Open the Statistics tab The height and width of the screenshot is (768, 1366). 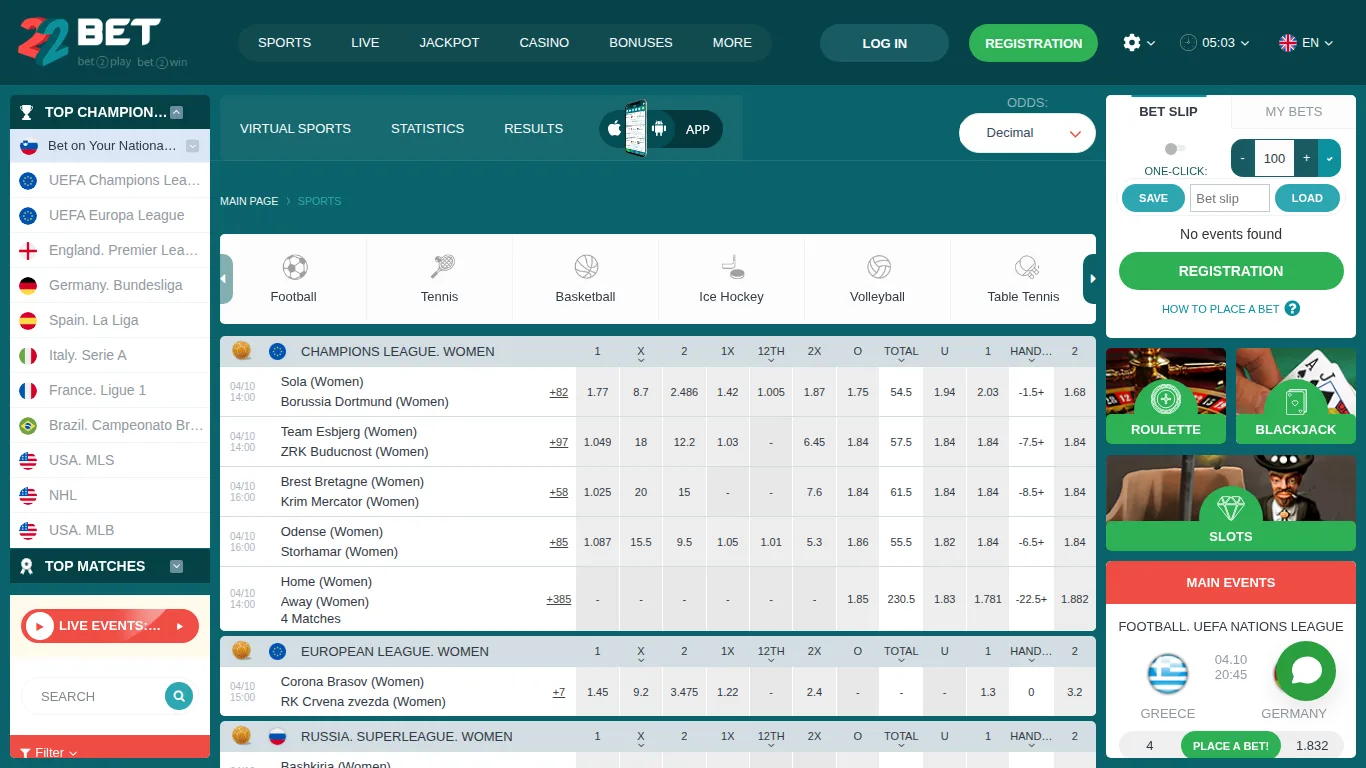click(427, 128)
